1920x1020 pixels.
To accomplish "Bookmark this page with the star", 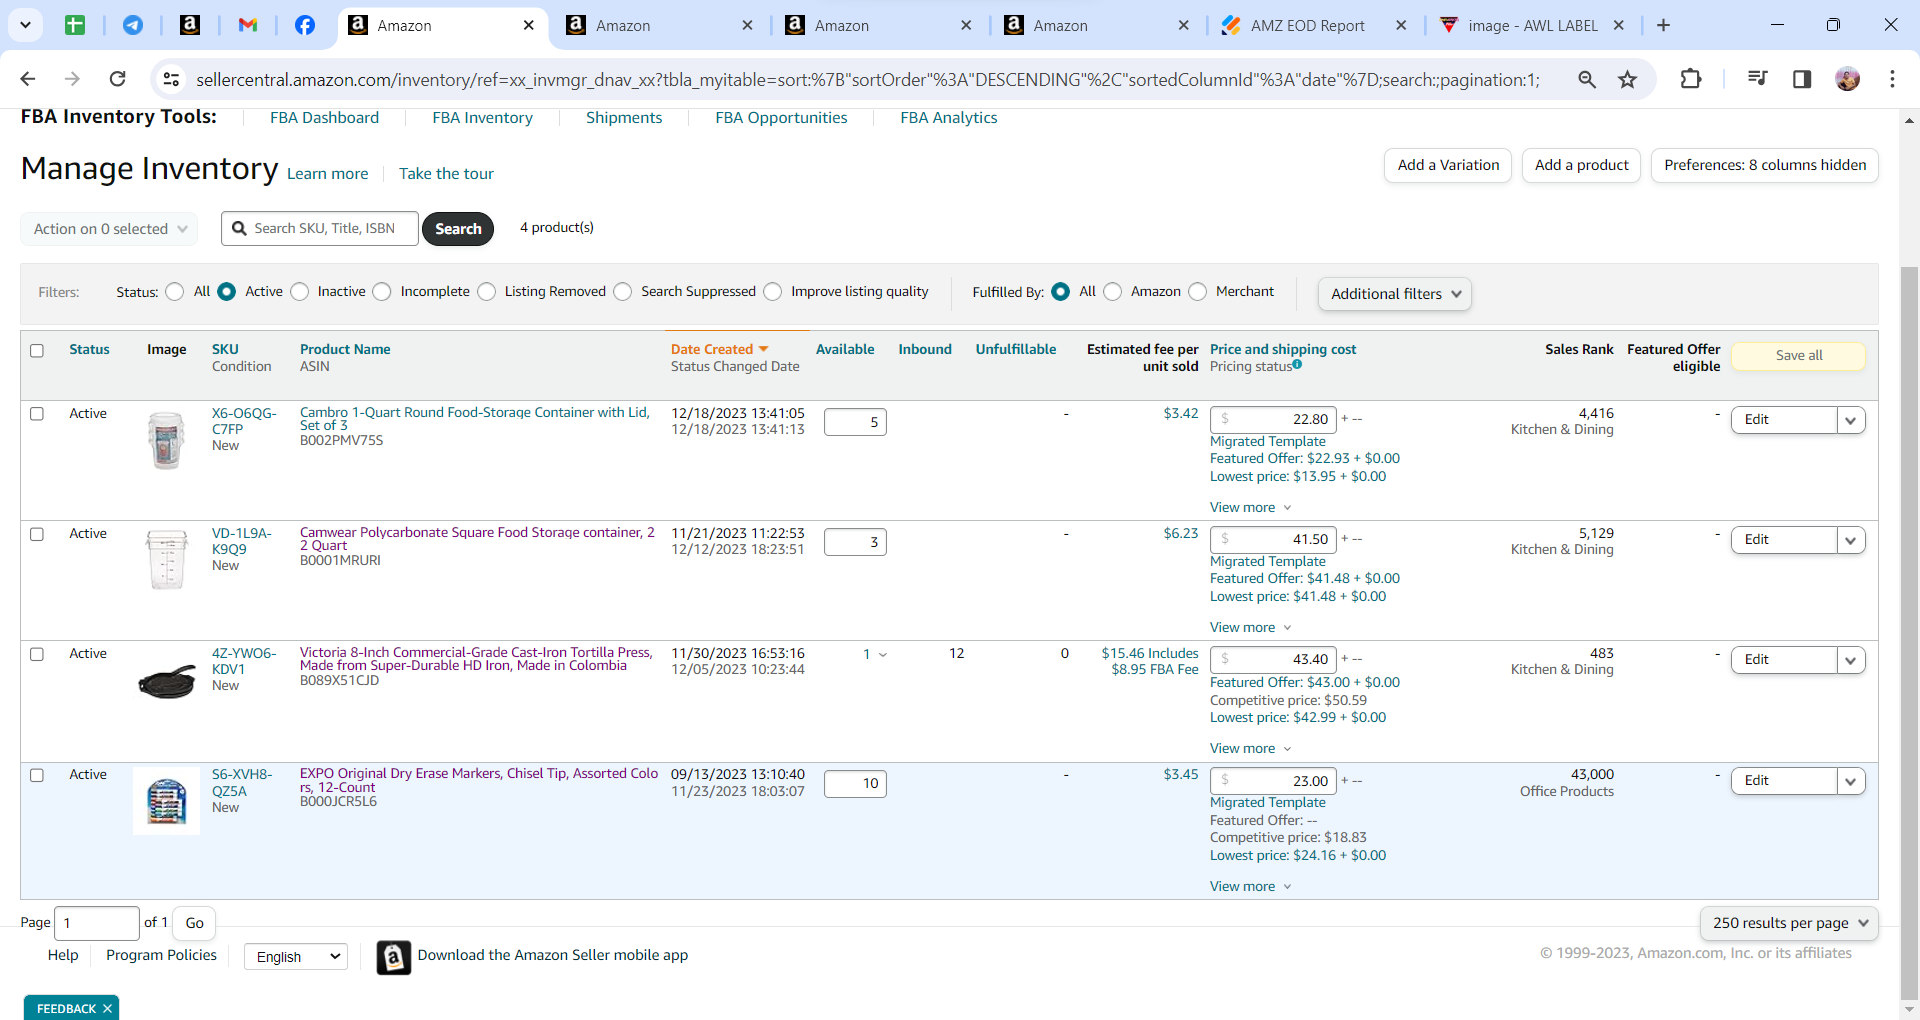I will 1628,79.
